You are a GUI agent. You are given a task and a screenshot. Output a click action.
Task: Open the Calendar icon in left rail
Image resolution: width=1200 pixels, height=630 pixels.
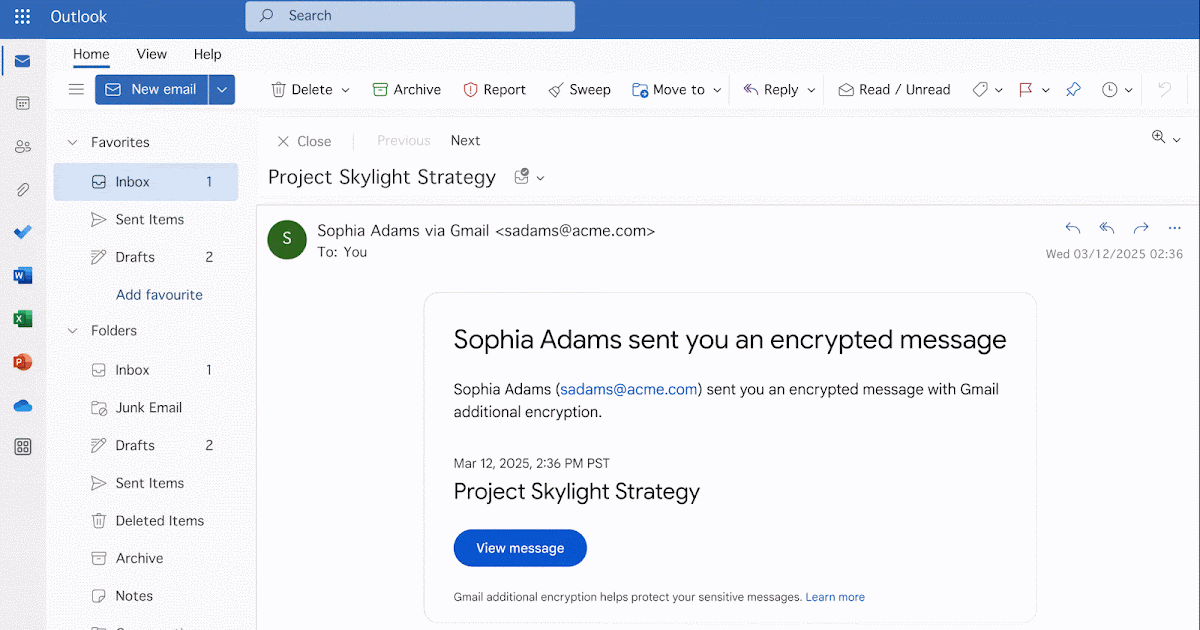tap(22, 103)
